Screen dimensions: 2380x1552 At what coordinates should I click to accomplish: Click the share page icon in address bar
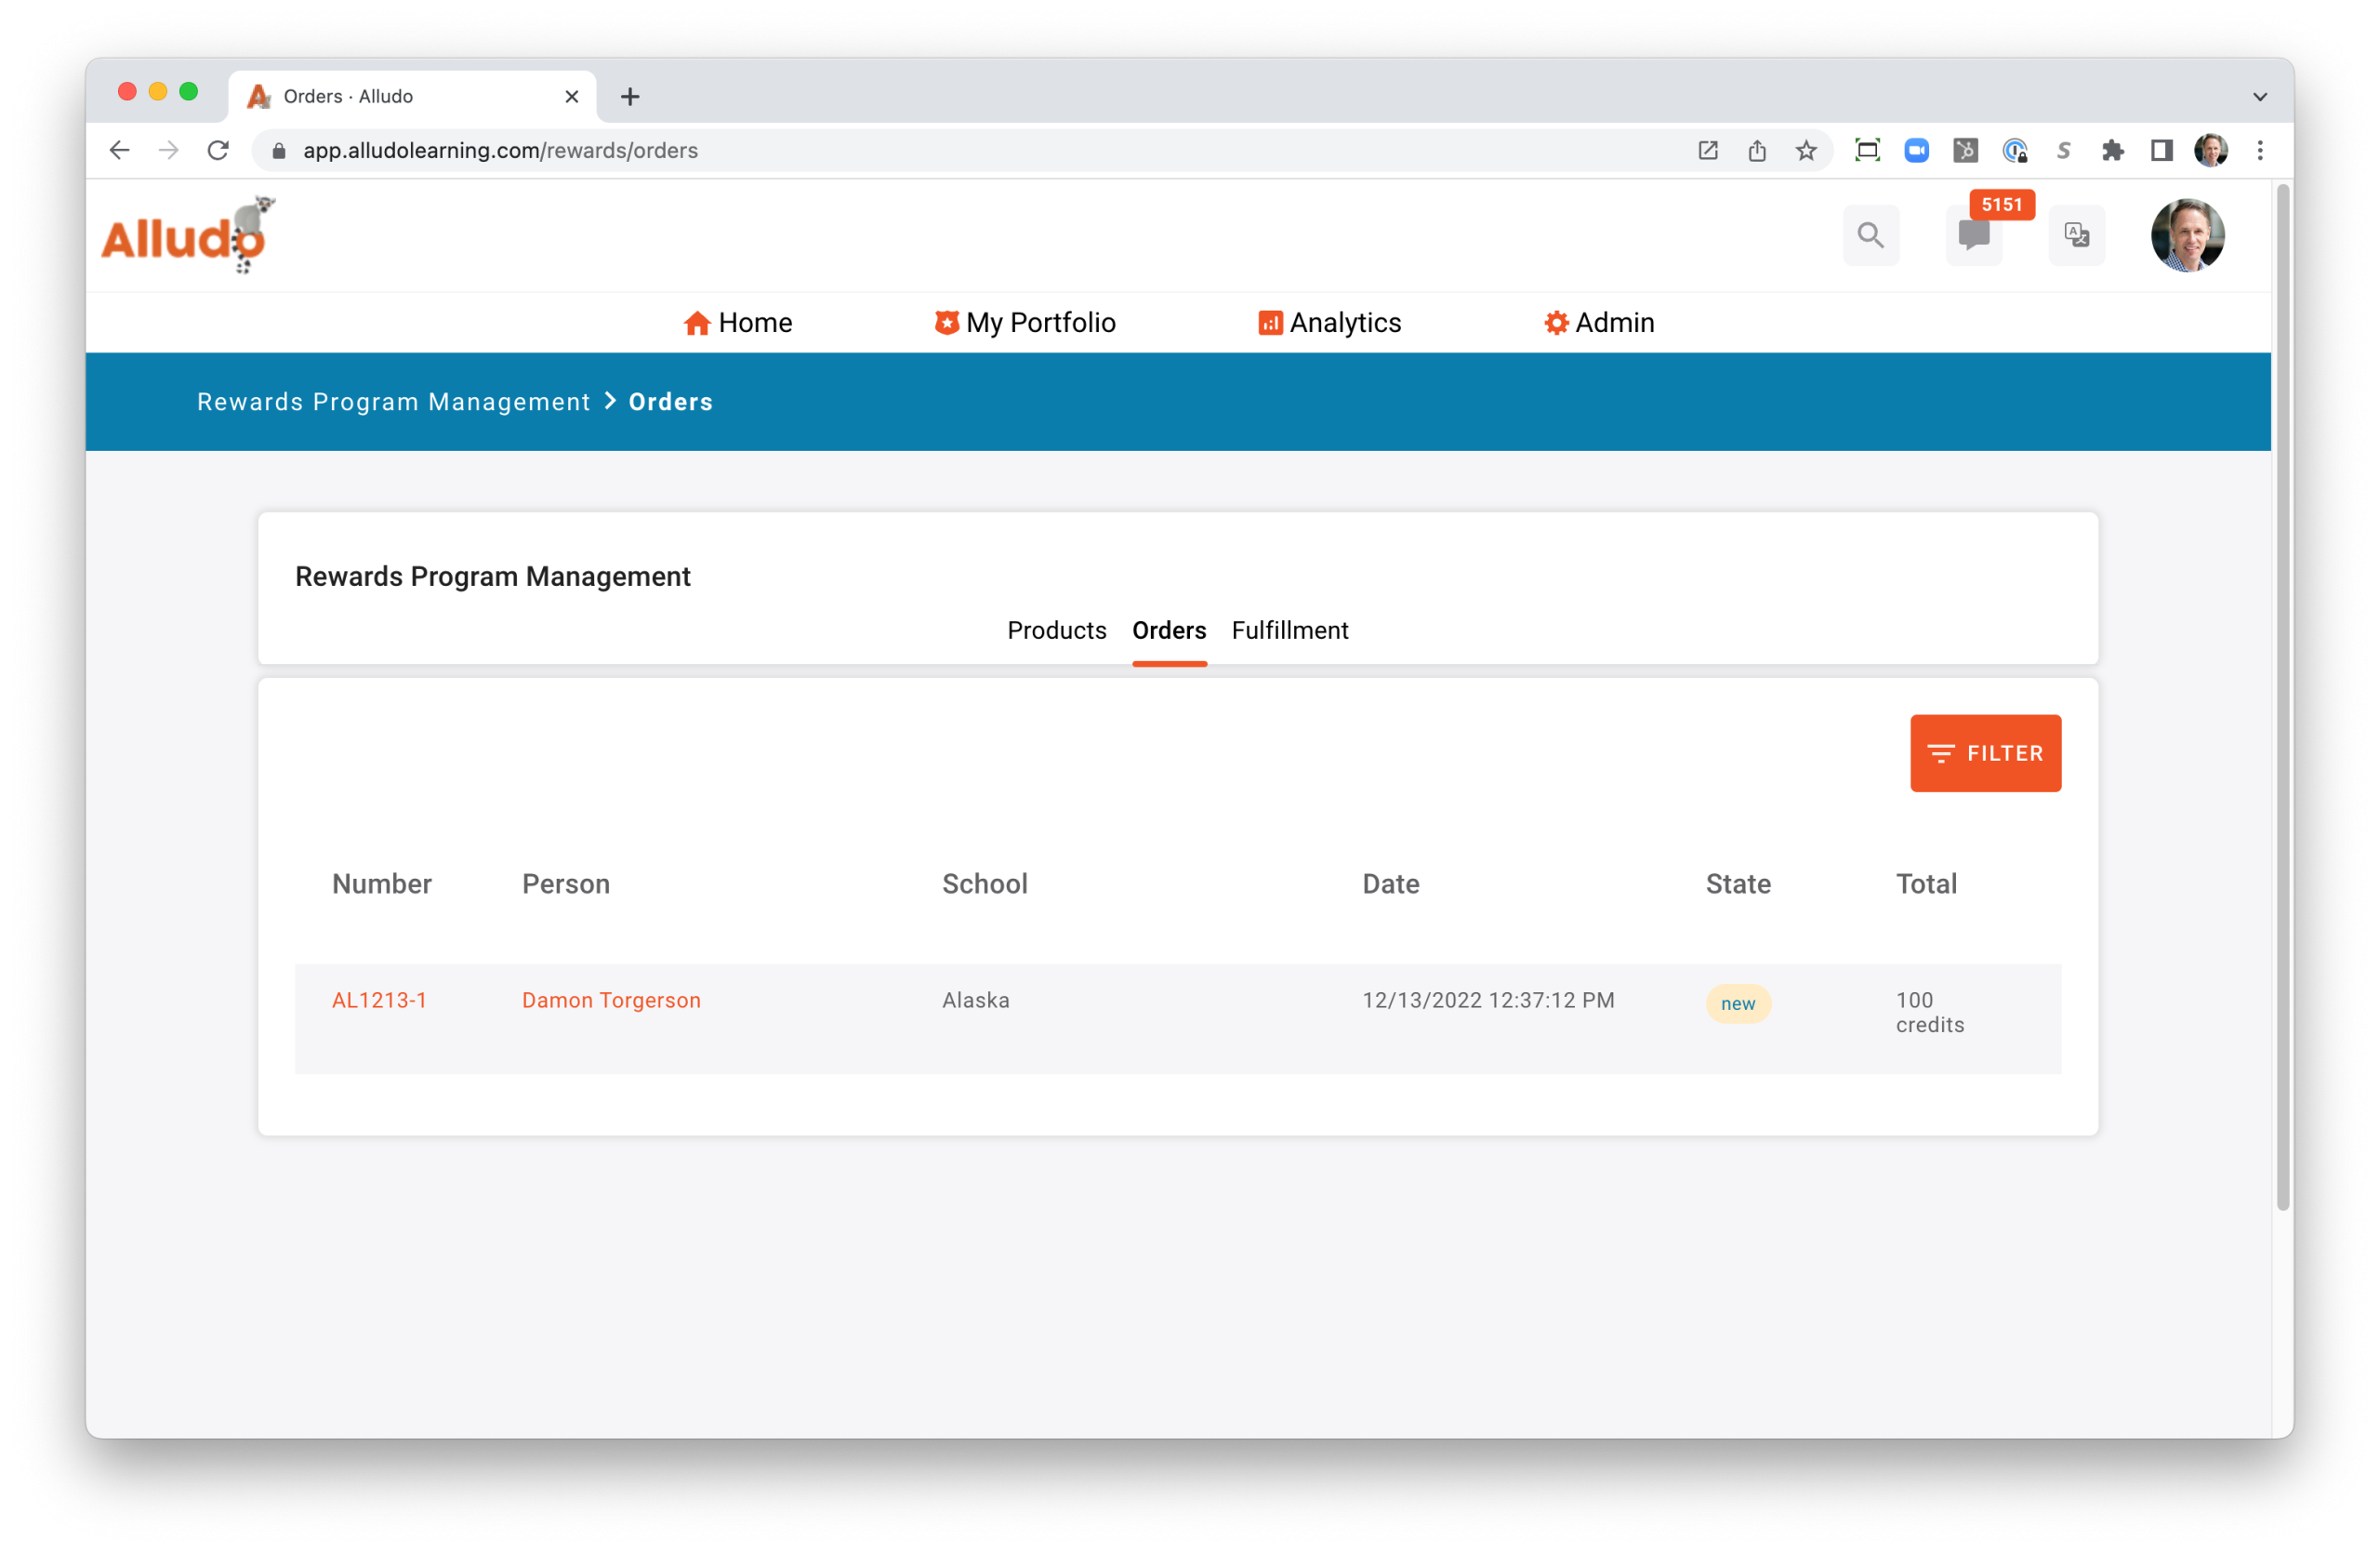coord(1757,150)
